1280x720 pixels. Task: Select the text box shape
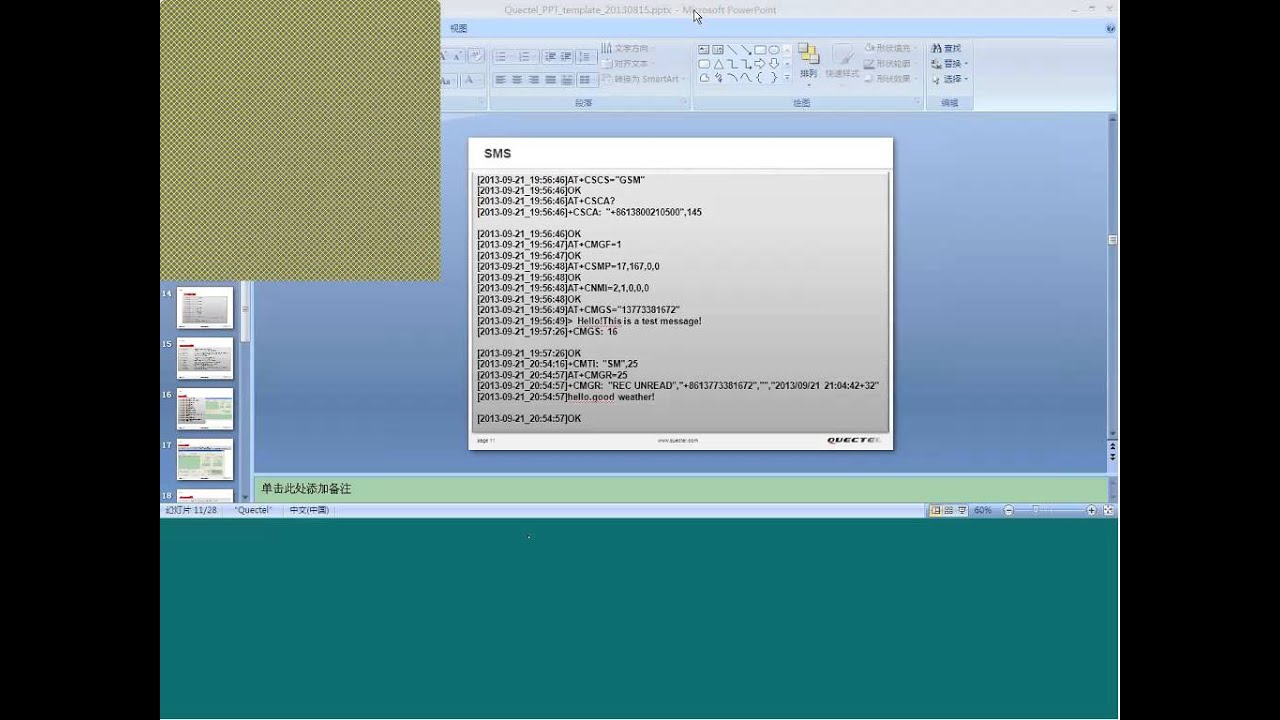704,49
